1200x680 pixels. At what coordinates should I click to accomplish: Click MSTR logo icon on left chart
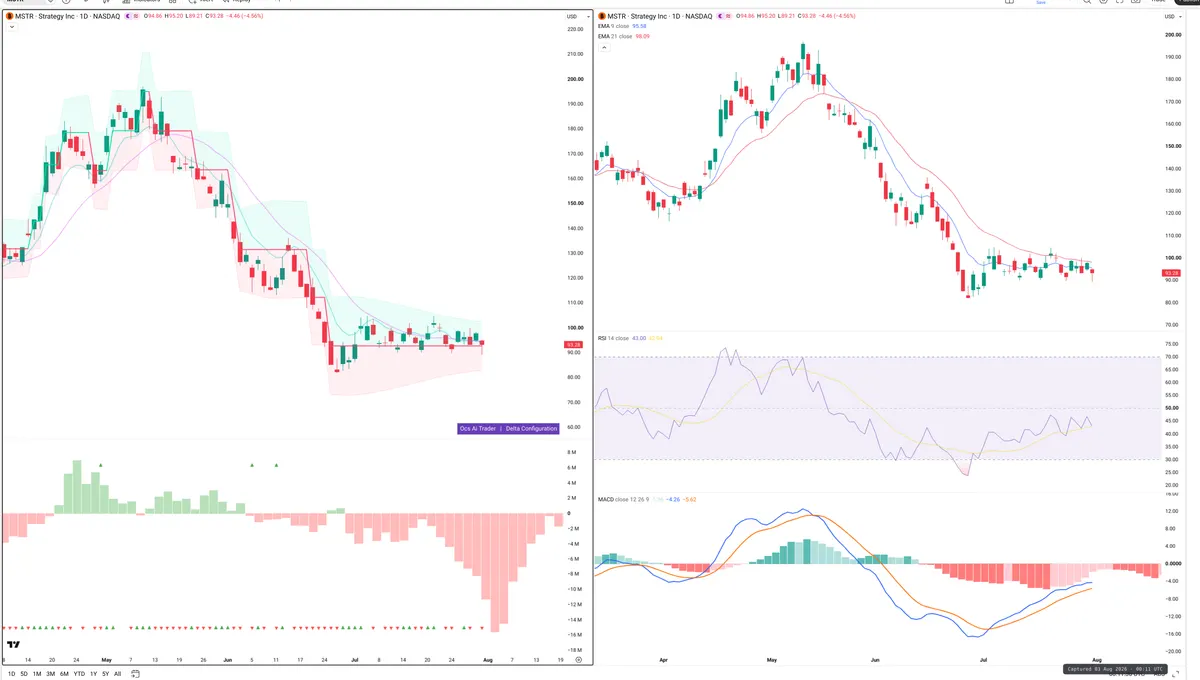[x=9, y=17]
